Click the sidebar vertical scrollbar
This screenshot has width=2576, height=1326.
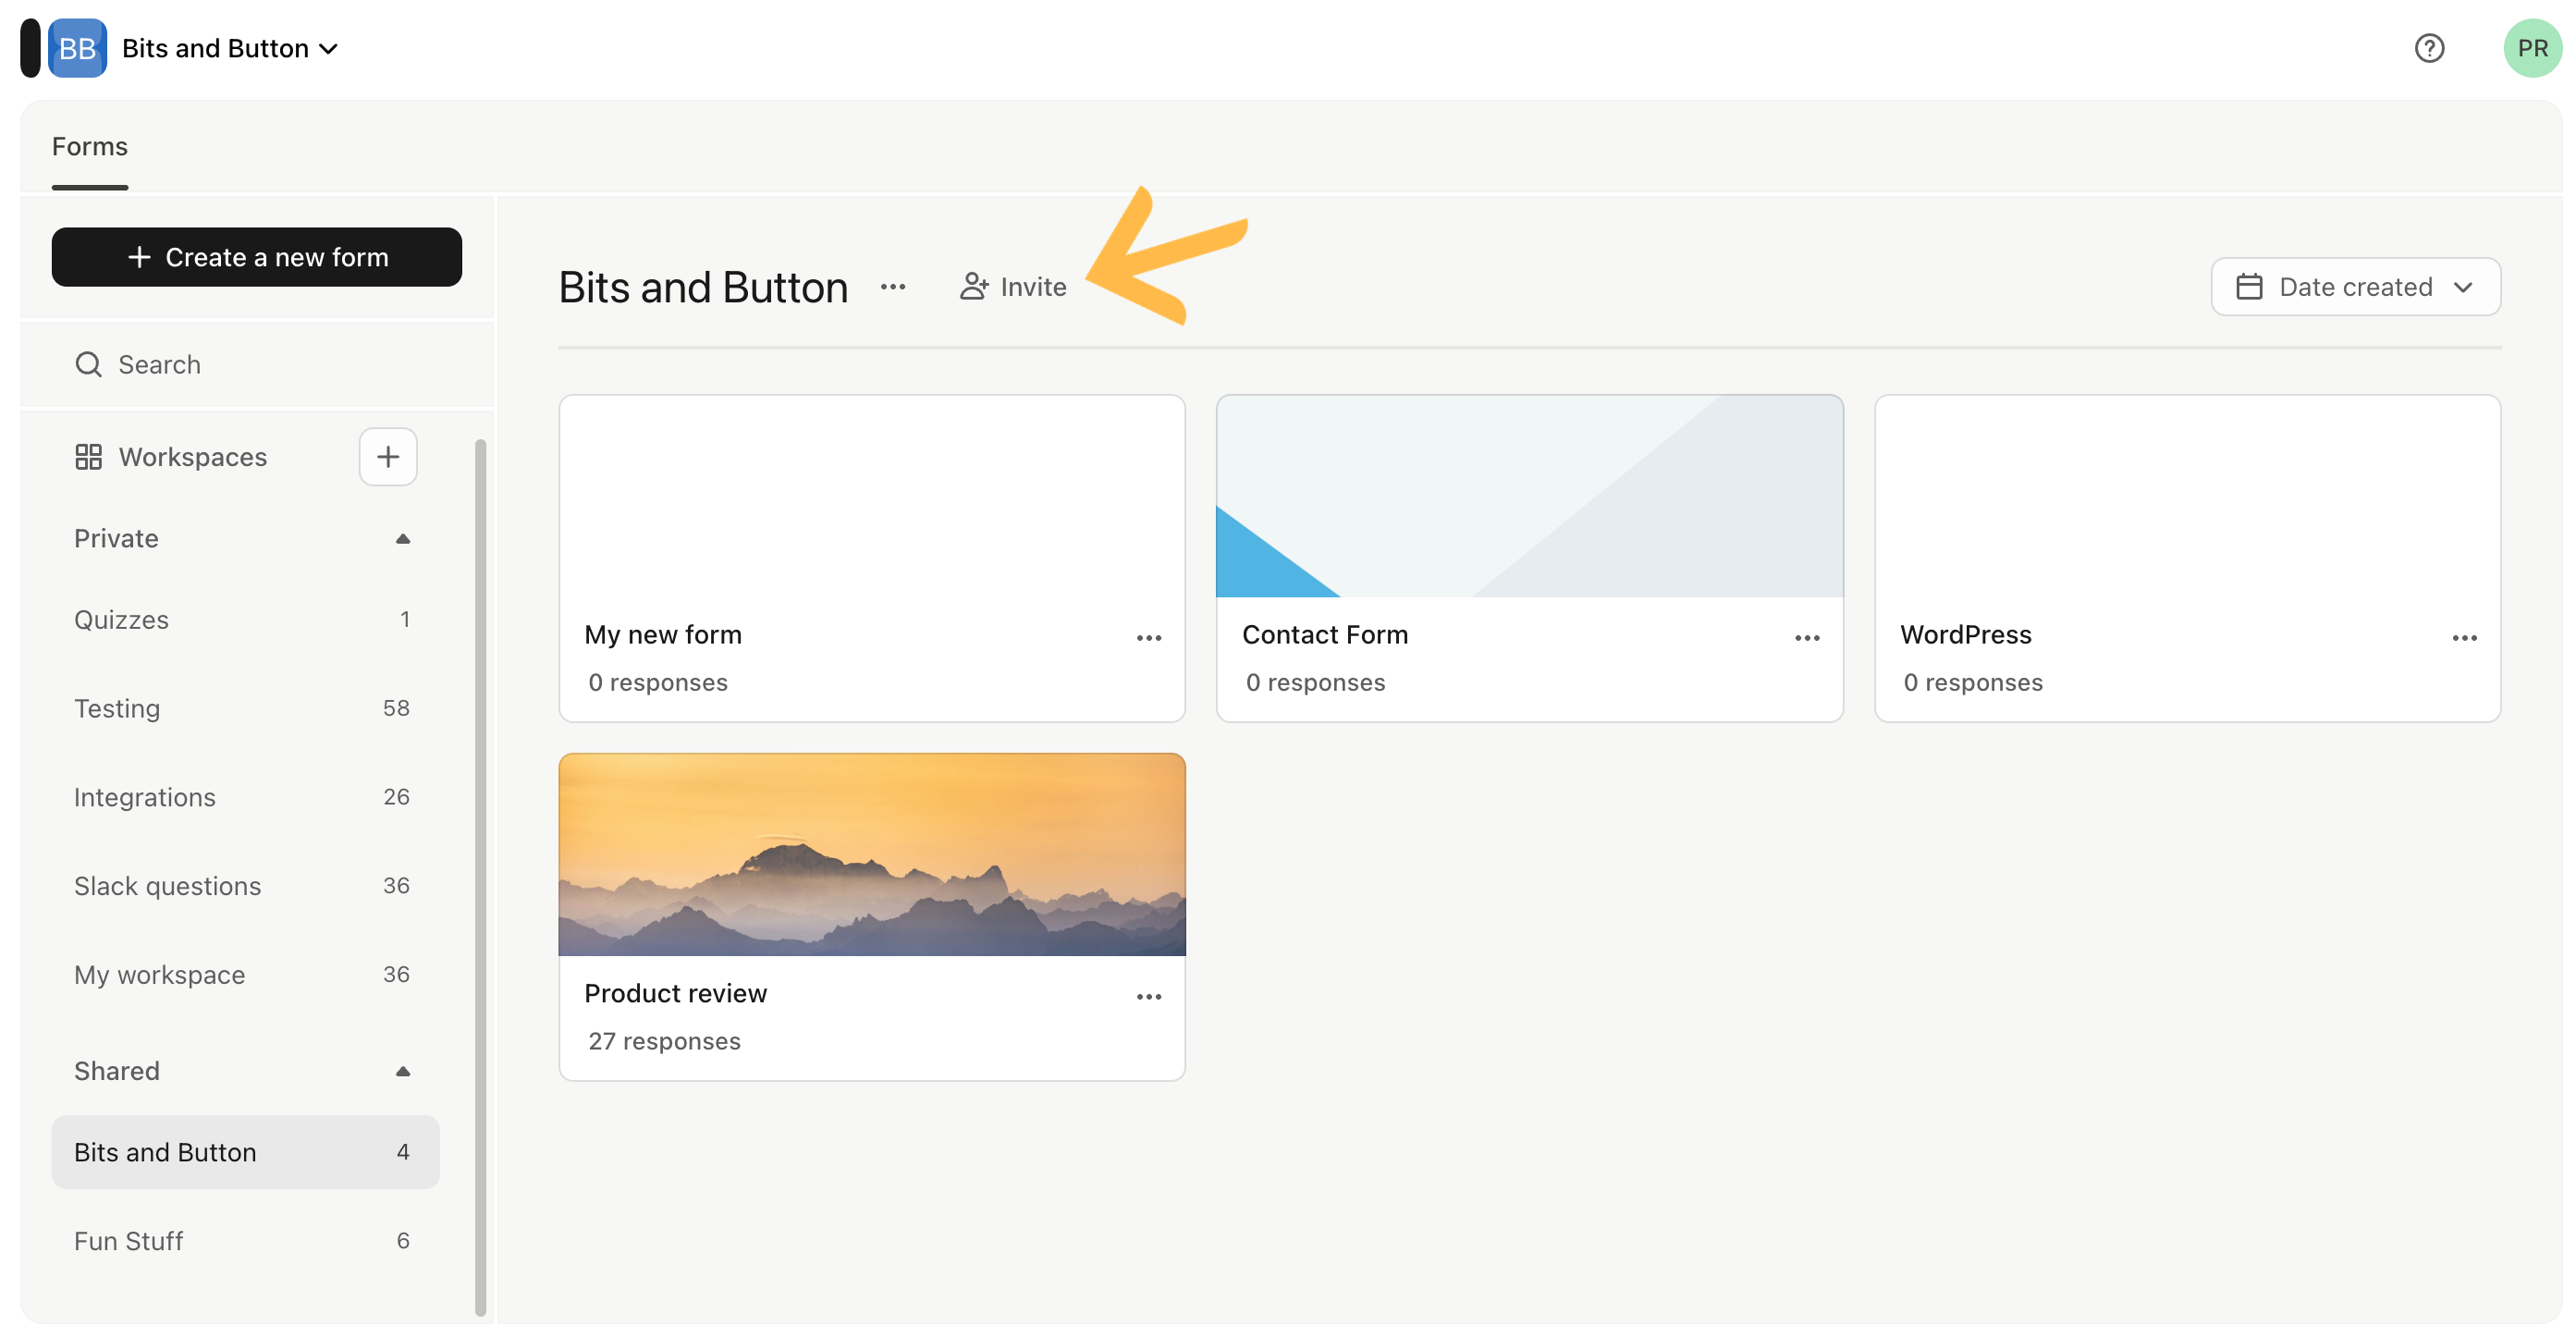480,878
